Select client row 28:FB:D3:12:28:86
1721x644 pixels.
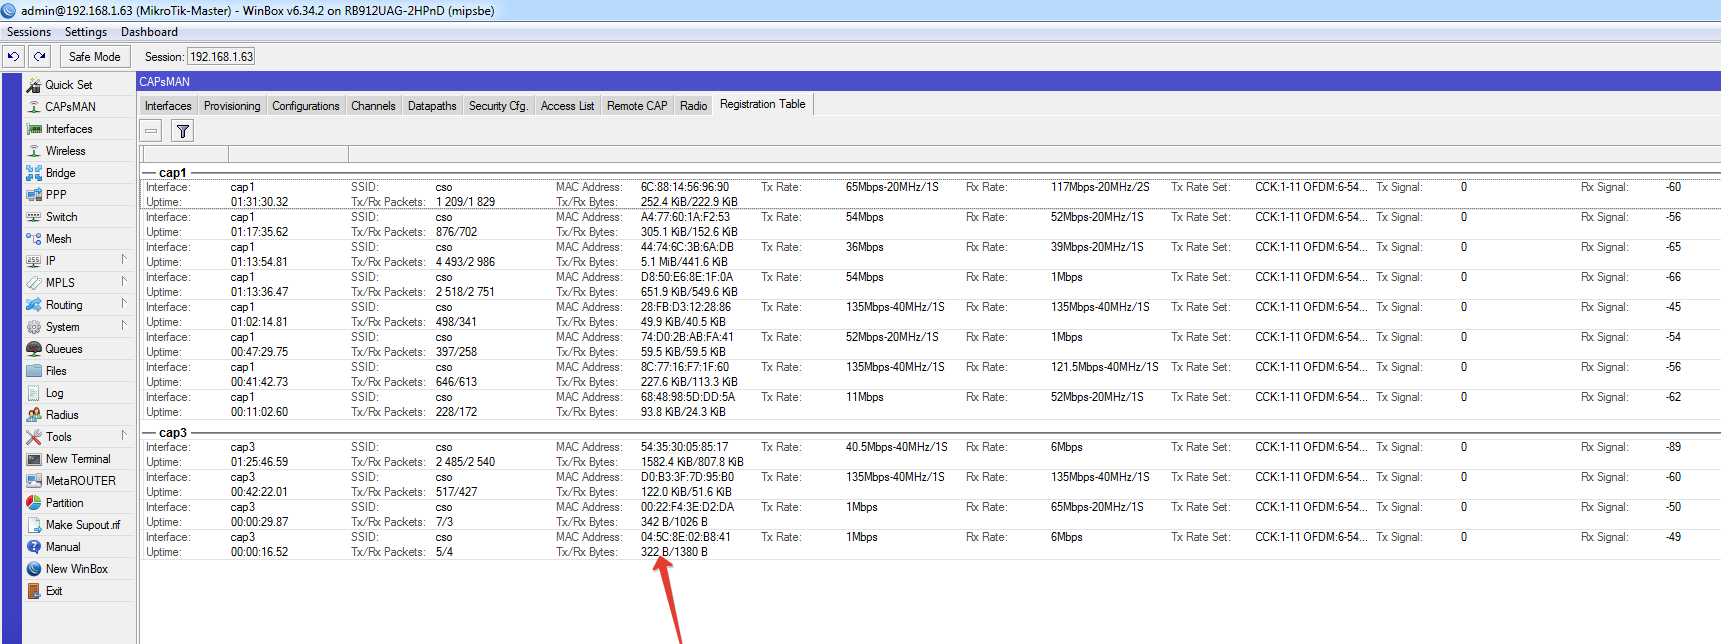pyautogui.click(x=930, y=314)
